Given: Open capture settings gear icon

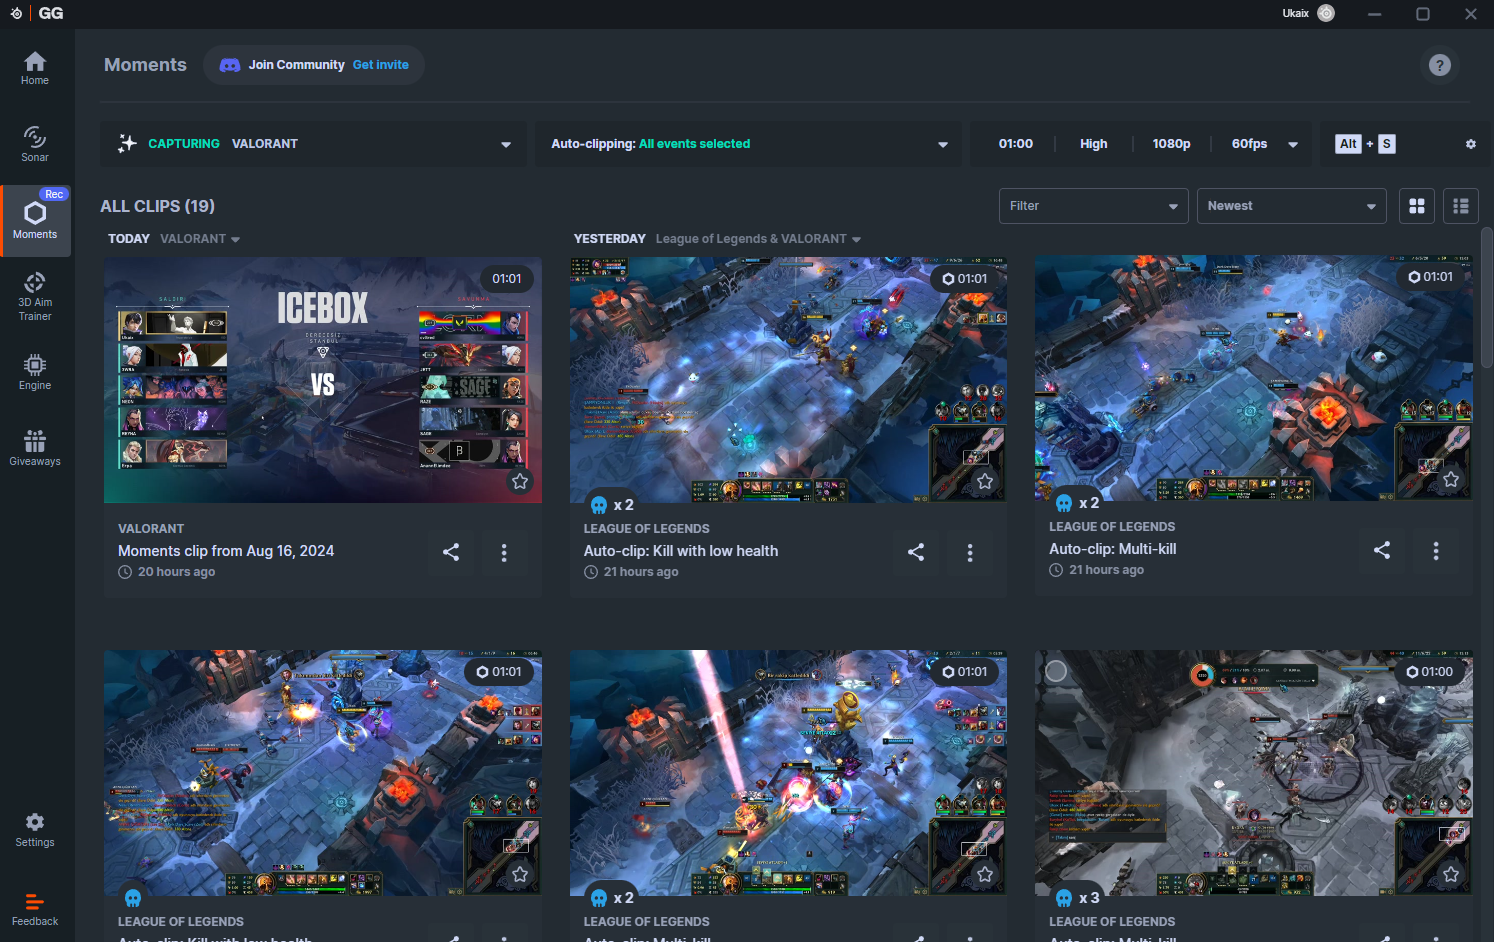Looking at the screenshot, I should point(1471,144).
